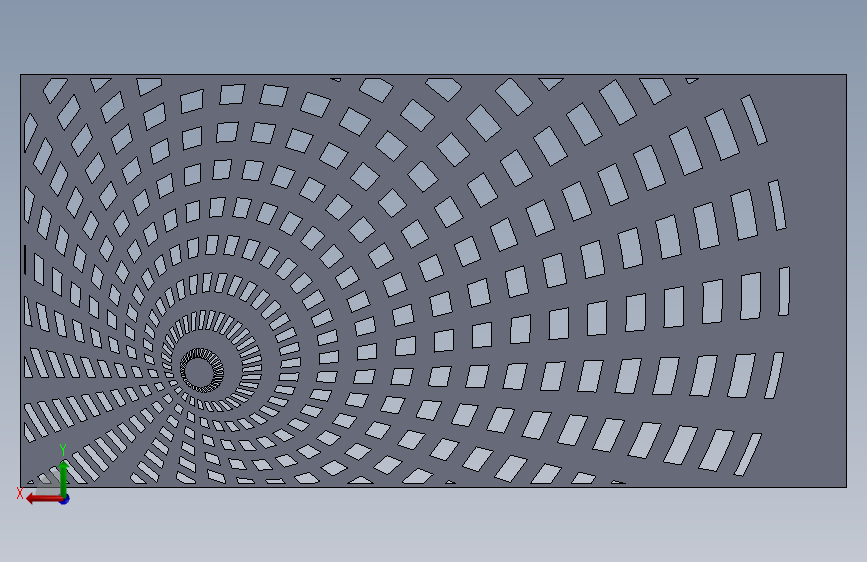Click the red 'X' label of the triad
This screenshot has height=562, width=867.
click(20, 493)
